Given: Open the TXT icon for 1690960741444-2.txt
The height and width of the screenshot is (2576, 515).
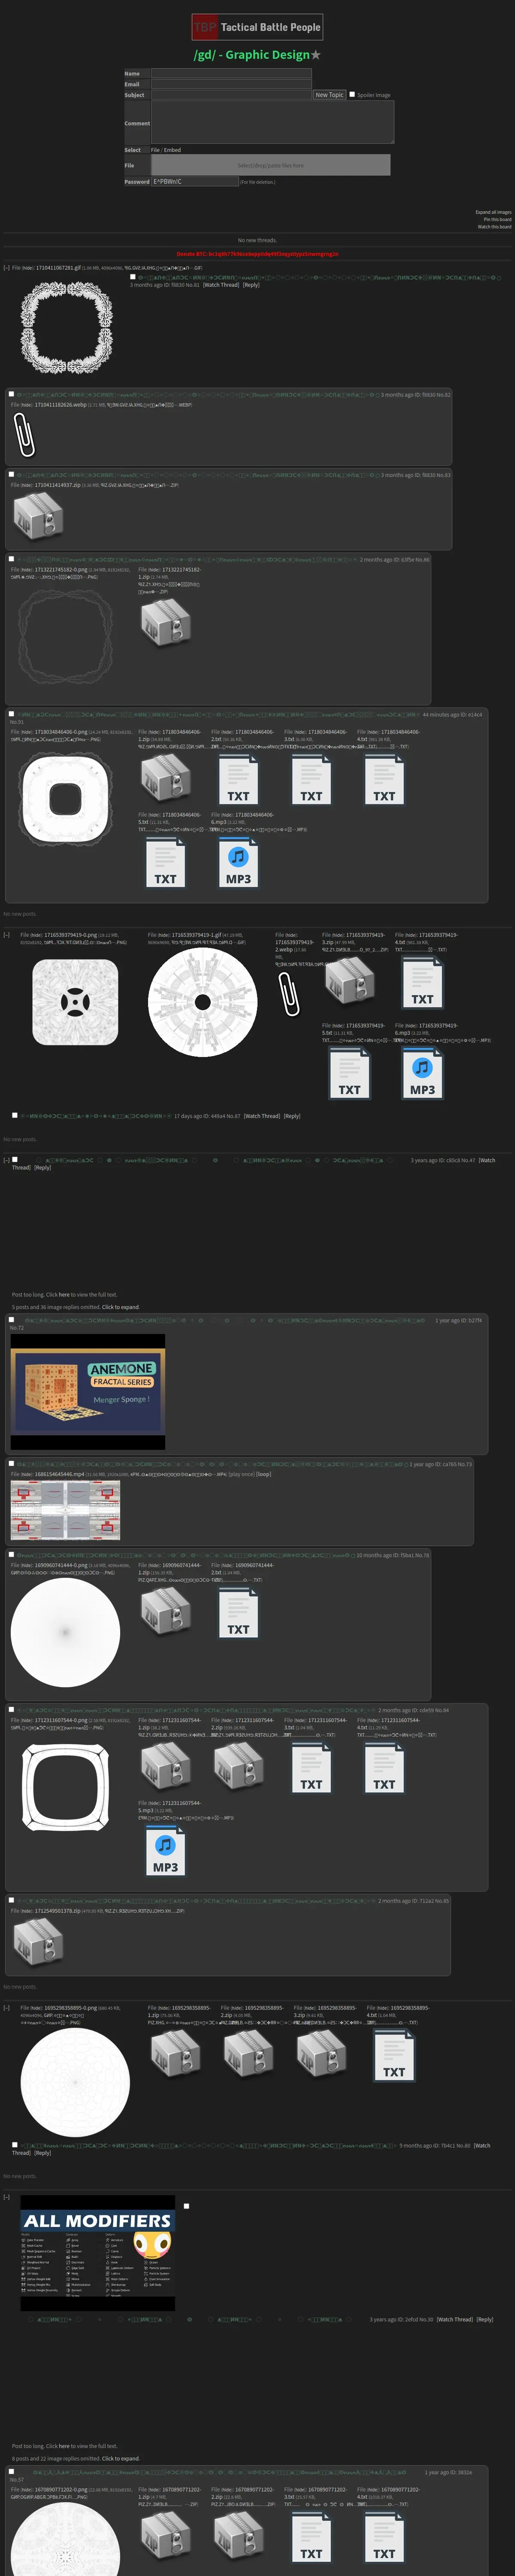Looking at the screenshot, I should pos(238,1612).
